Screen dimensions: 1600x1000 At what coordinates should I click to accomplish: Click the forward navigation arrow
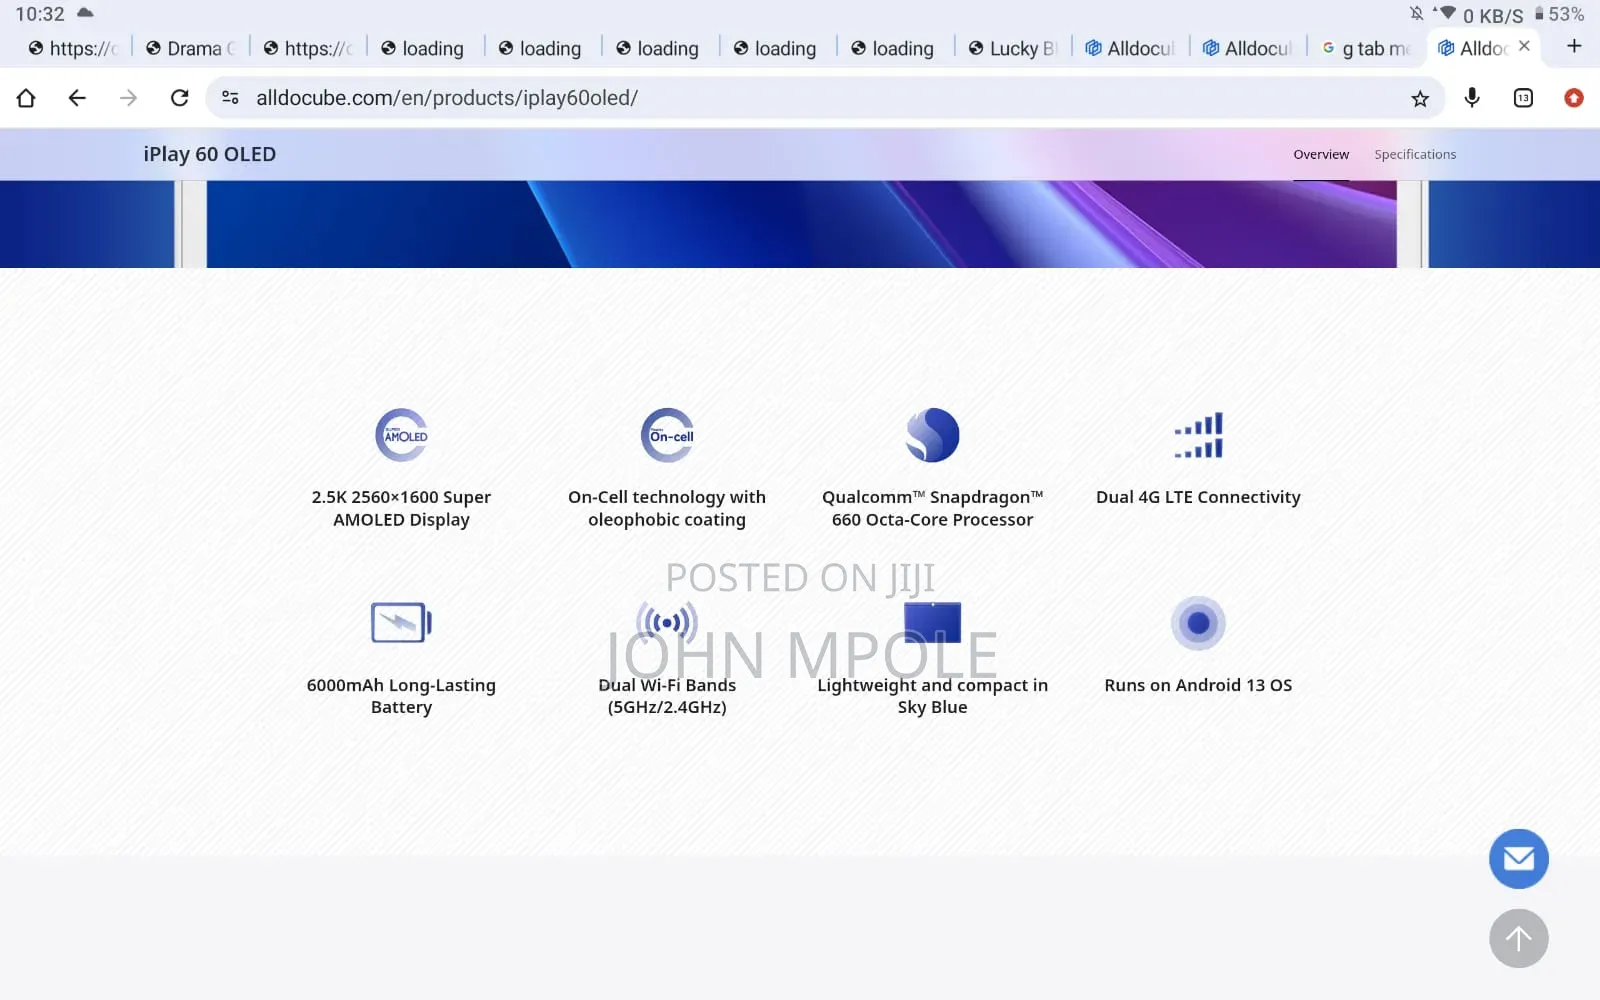(x=128, y=98)
